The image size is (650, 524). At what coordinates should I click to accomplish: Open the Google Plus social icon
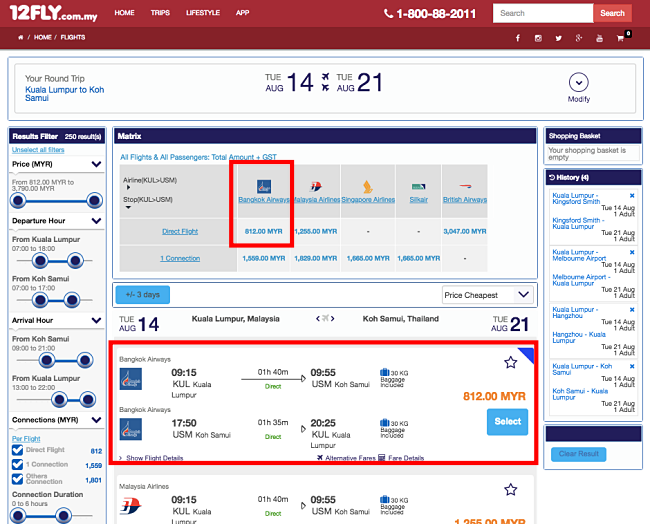click(579, 38)
